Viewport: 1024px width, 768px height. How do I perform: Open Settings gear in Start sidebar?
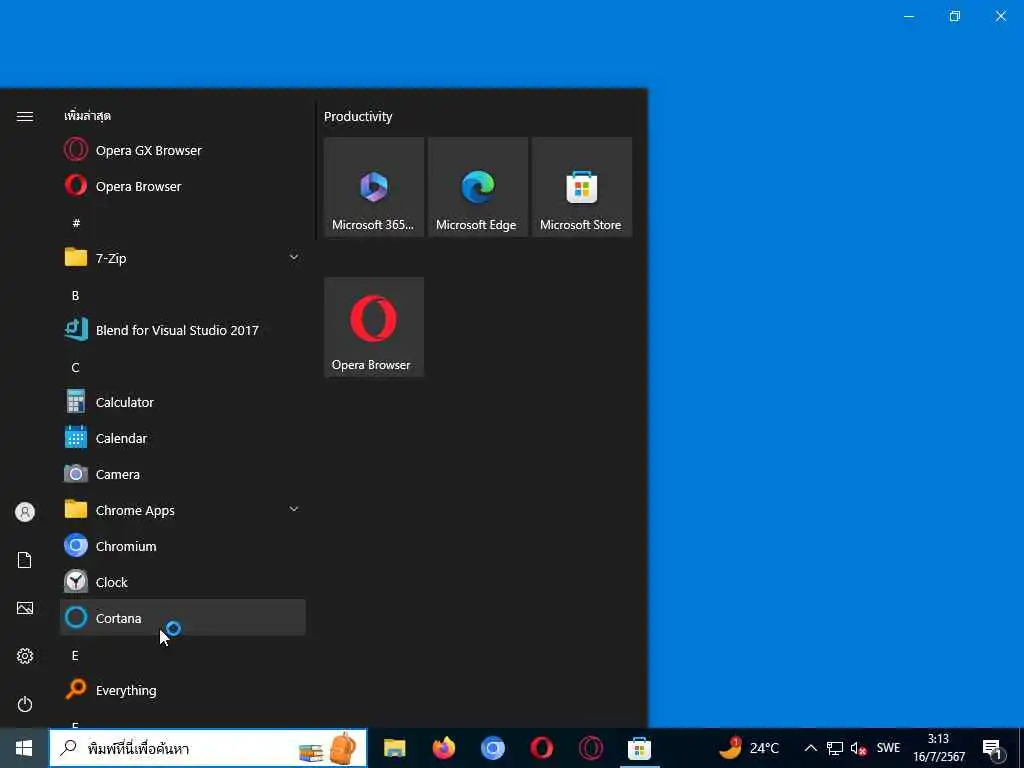[25, 656]
